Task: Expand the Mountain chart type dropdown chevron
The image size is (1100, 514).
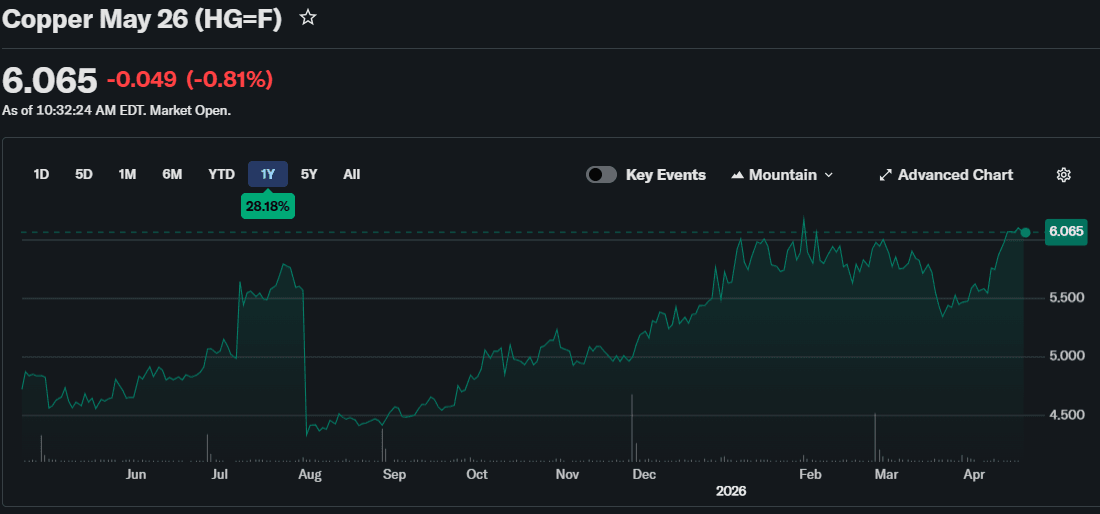Action: pyautogui.click(x=828, y=175)
